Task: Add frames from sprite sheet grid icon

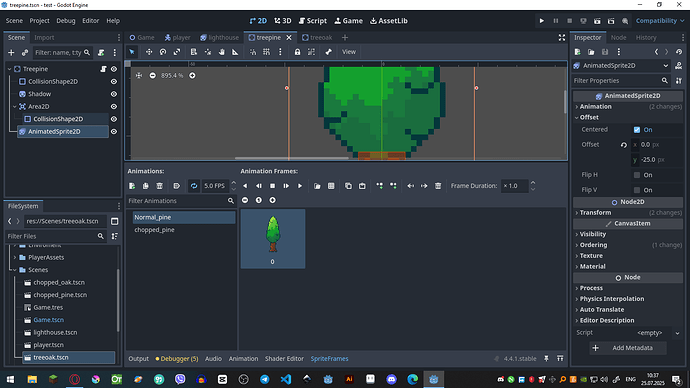Action: [x=331, y=186]
